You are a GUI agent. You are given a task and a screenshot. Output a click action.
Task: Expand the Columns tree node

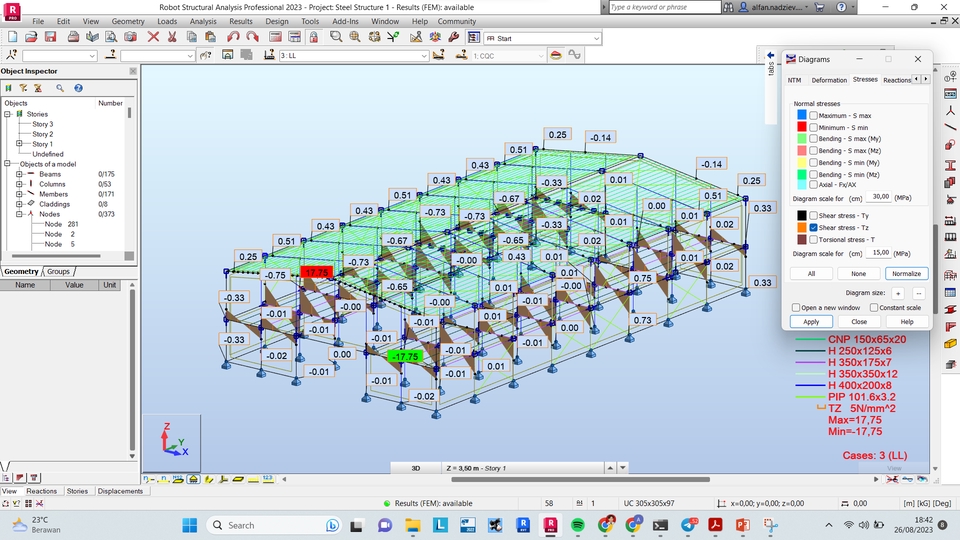click(19, 184)
